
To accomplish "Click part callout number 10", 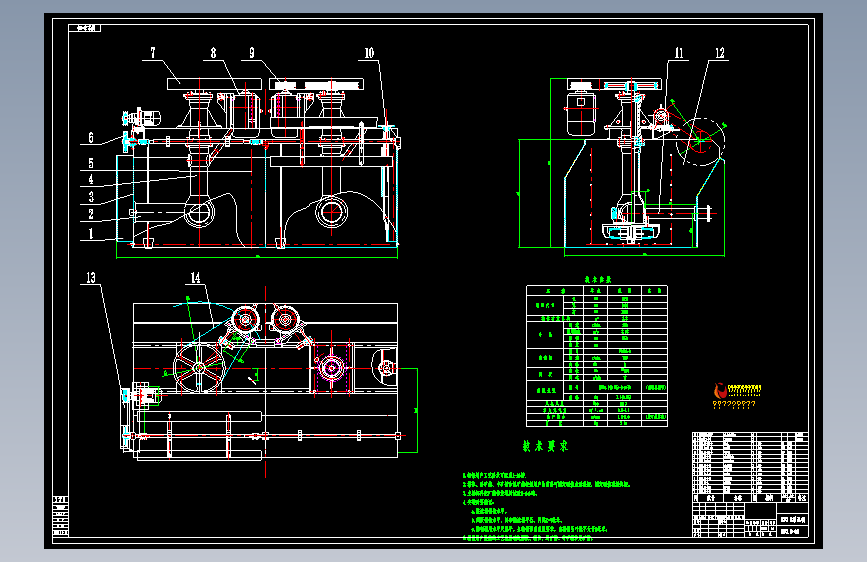I will click(x=369, y=53).
